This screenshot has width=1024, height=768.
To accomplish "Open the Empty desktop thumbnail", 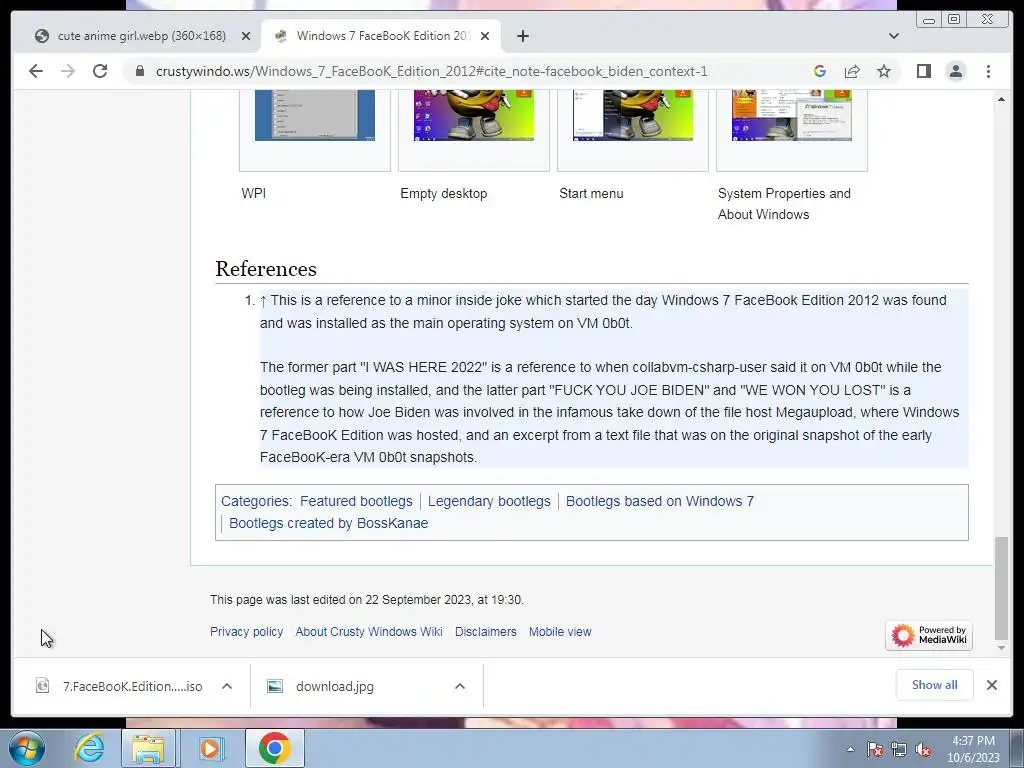I will pyautogui.click(x=473, y=115).
